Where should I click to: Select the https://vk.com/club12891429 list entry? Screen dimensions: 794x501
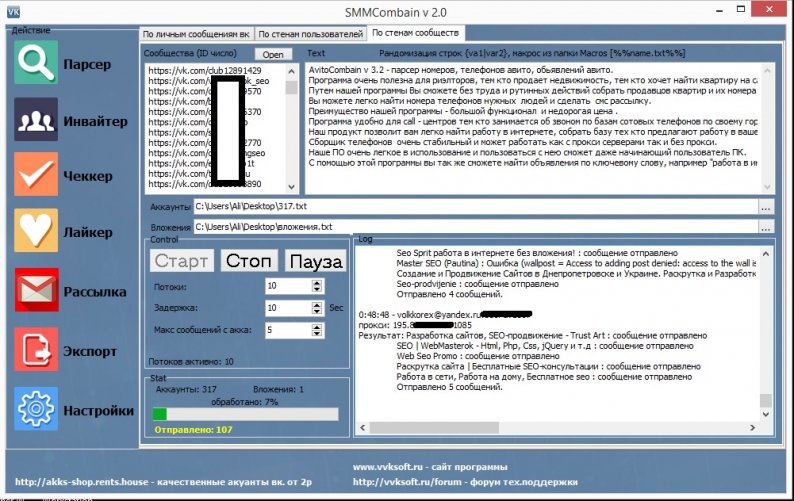205,70
